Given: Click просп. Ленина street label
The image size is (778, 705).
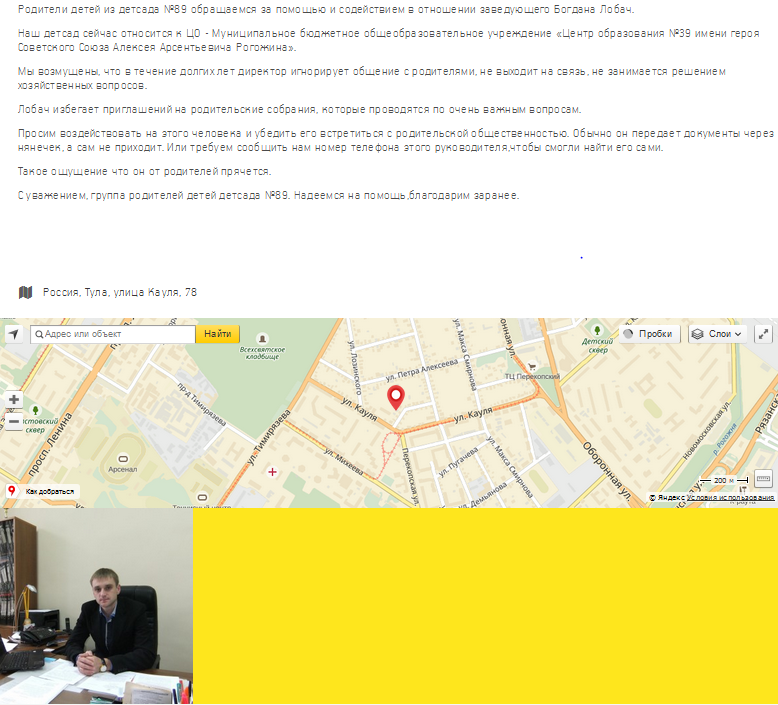Looking at the screenshot, I should pyautogui.click(x=50, y=445).
